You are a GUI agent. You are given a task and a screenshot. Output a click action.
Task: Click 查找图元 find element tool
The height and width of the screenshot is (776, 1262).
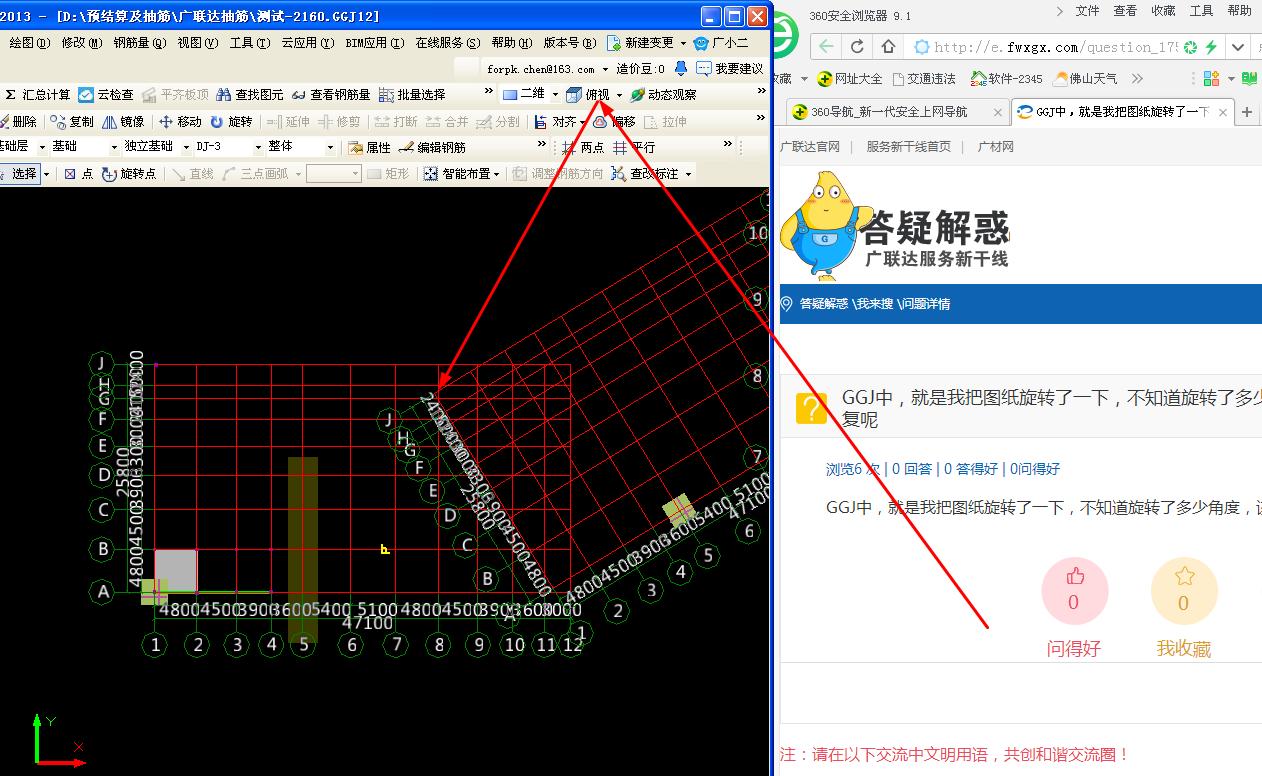(x=250, y=94)
